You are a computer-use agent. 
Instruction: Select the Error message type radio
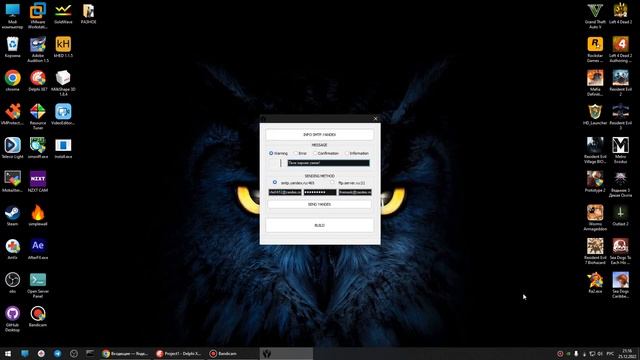tap(296, 153)
